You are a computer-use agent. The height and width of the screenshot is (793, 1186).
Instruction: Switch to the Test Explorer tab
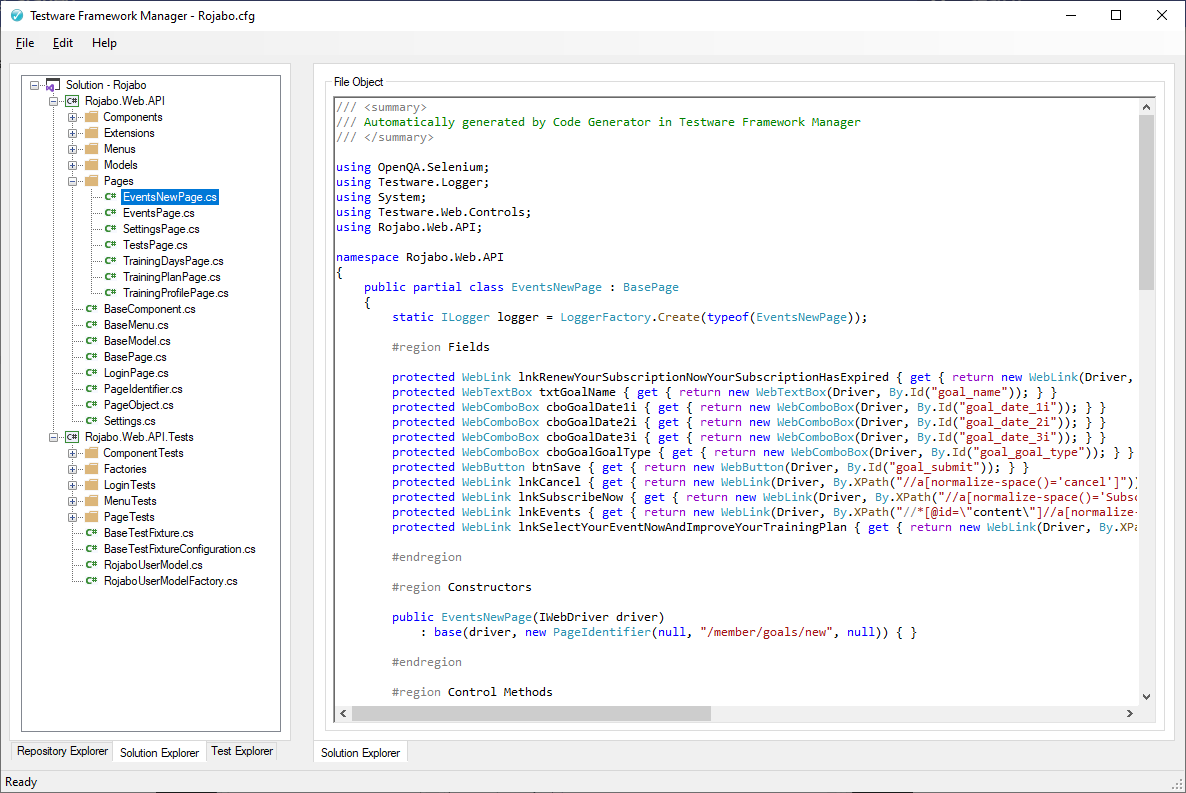(242, 751)
